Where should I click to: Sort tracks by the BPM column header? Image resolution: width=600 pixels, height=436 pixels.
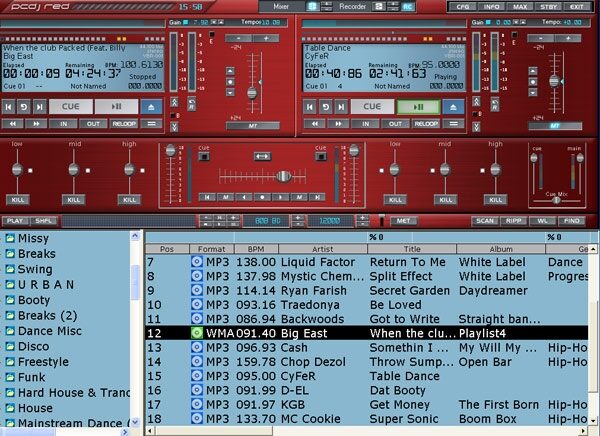(256, 249)
